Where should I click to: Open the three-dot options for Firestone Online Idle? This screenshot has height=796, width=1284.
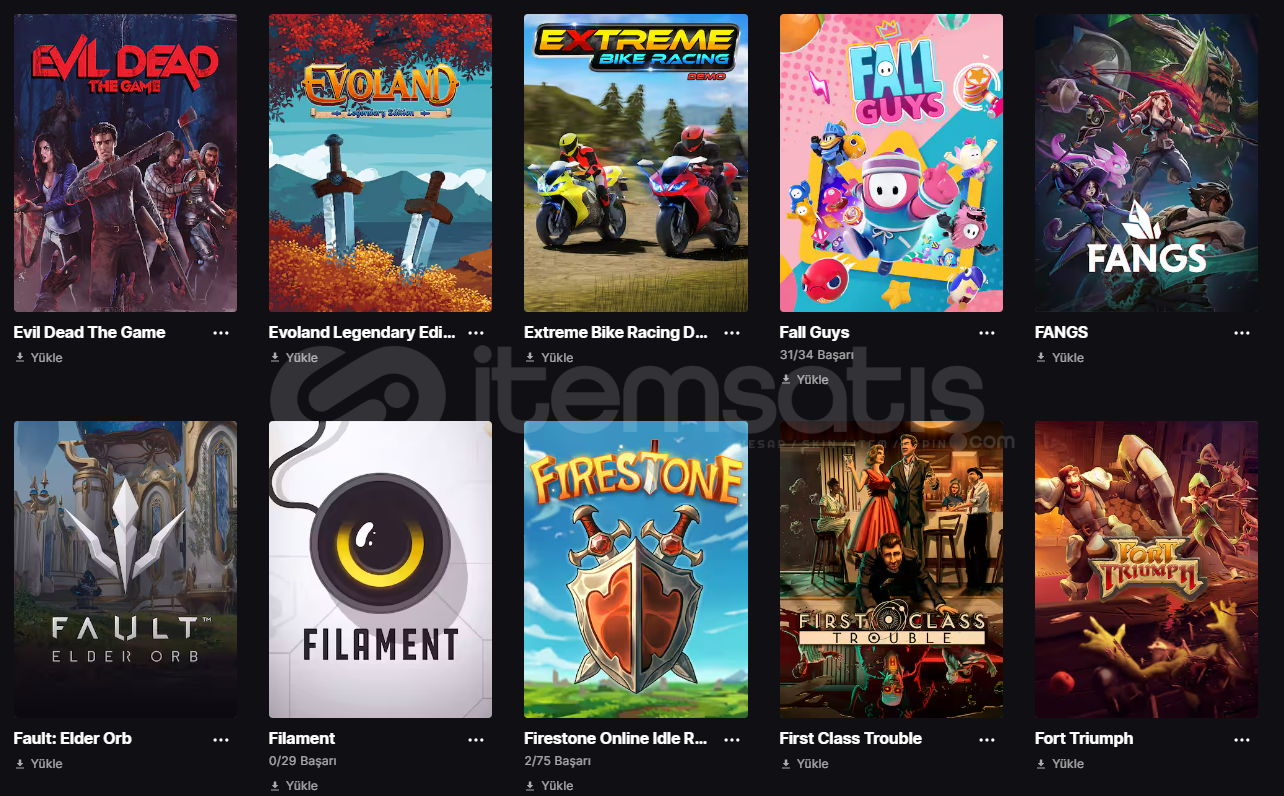(x=732, y=739)
